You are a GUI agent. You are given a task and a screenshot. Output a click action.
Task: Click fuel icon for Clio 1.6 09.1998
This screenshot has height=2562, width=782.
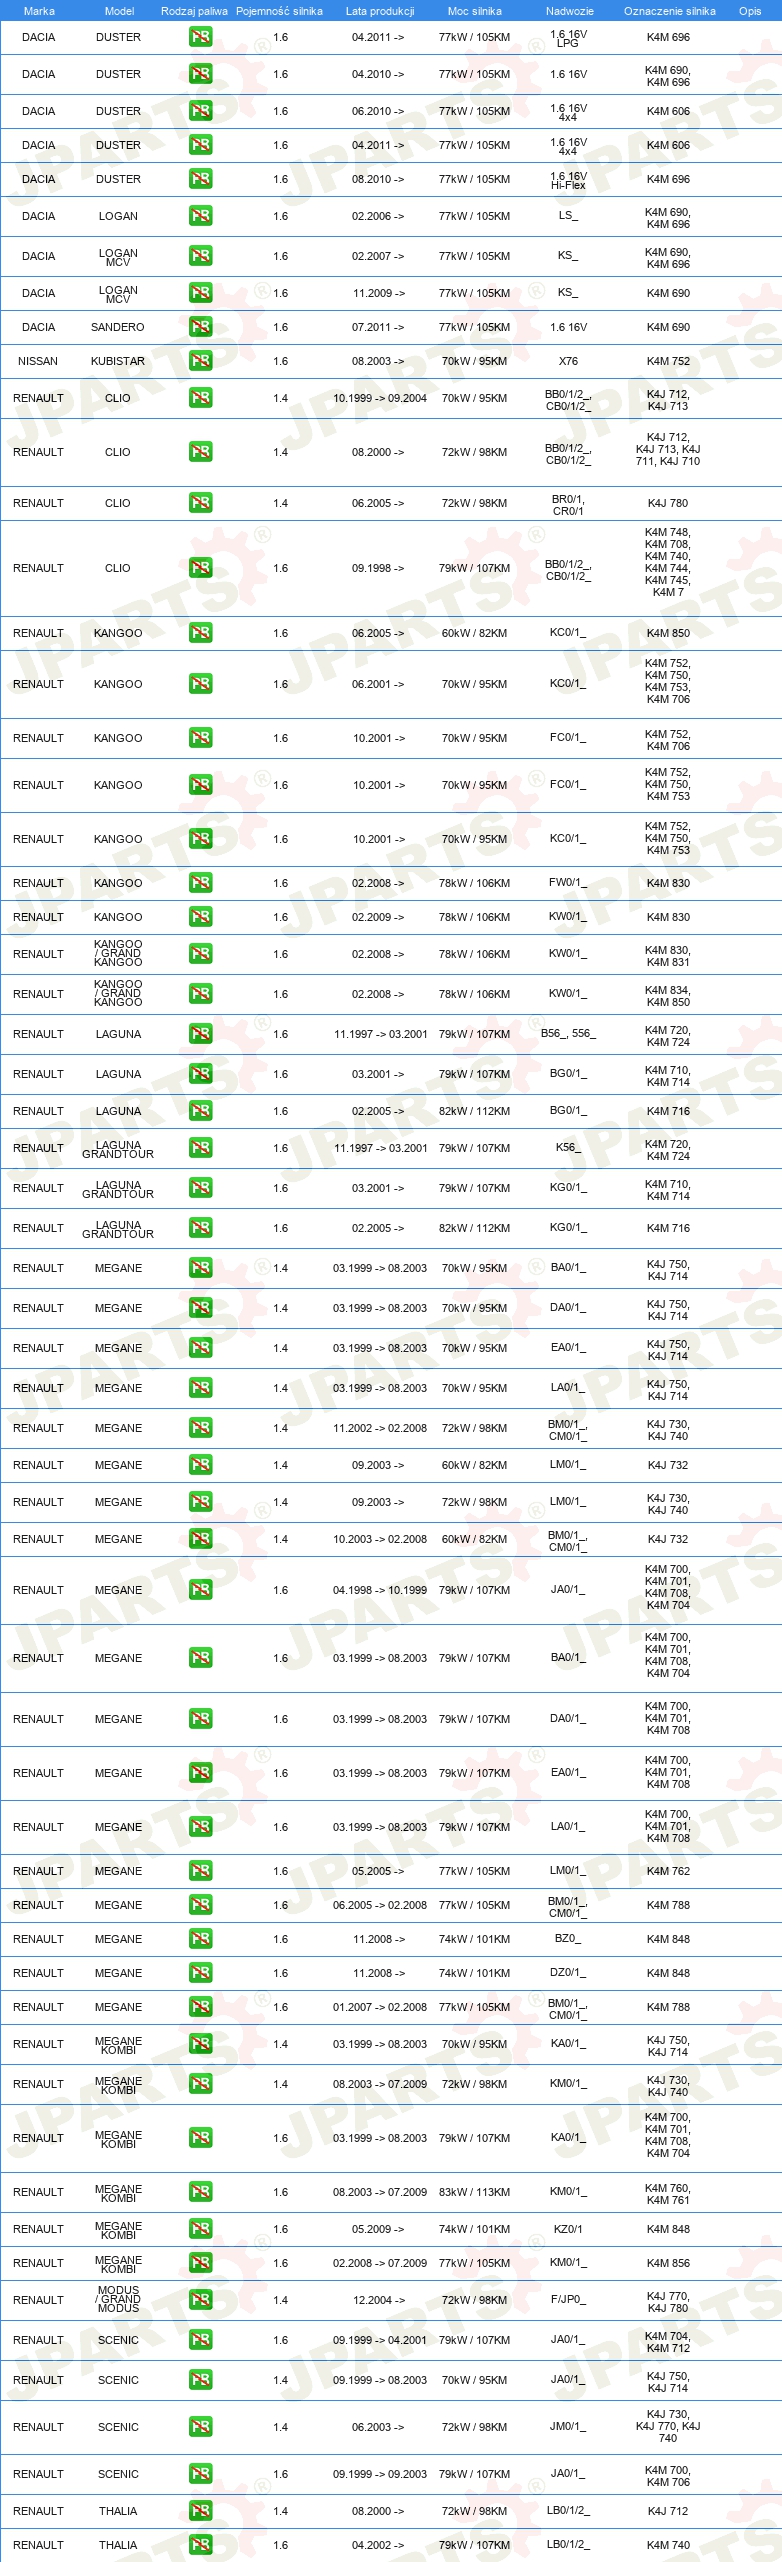tap(200, 568)
